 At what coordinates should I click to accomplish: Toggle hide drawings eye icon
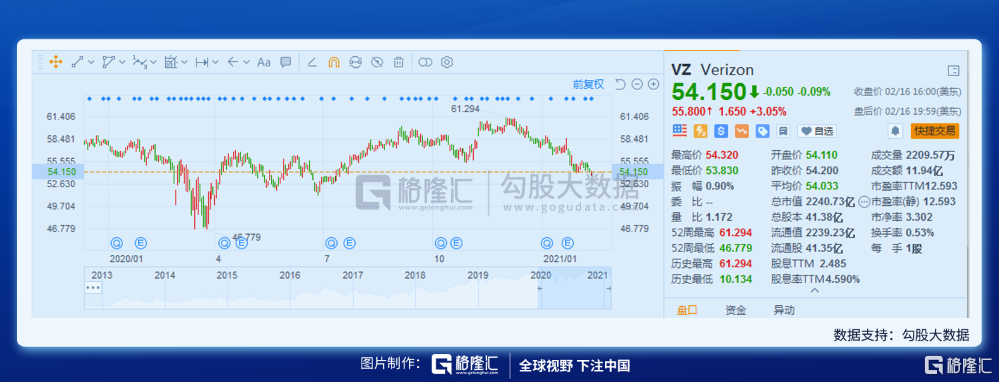(377, 62)
